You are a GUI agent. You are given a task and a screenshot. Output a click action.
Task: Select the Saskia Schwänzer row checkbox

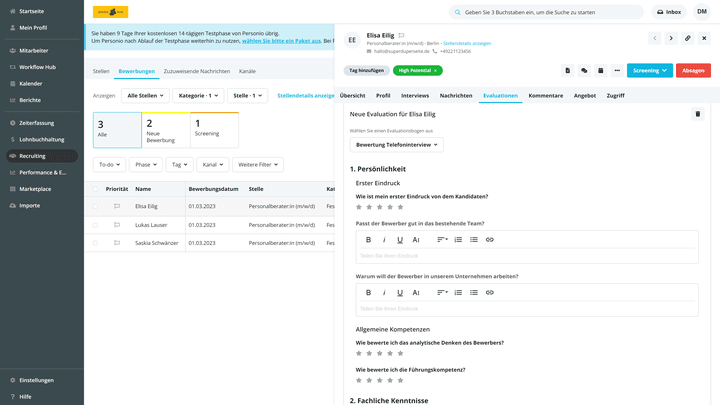[96, 243]
